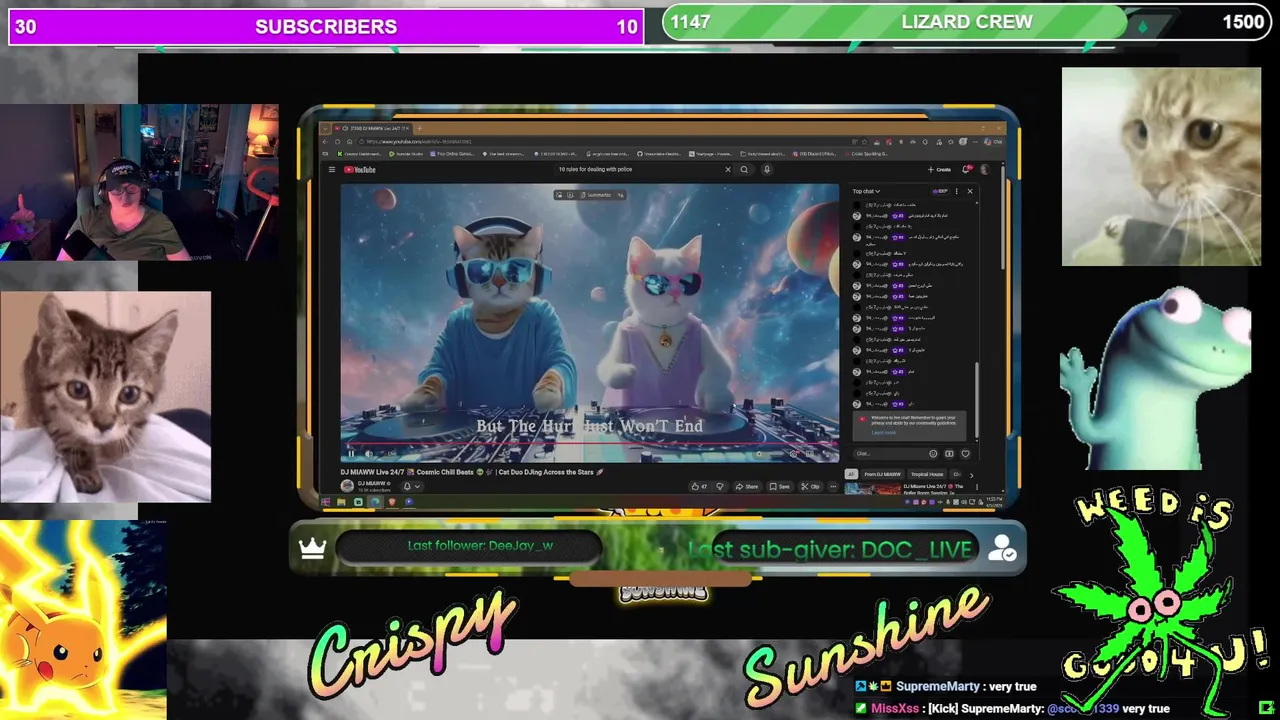The width and height of the screenshot is (1280, 720).
Task: Open more actions ellipsis under video
Action: pos(833,486)
